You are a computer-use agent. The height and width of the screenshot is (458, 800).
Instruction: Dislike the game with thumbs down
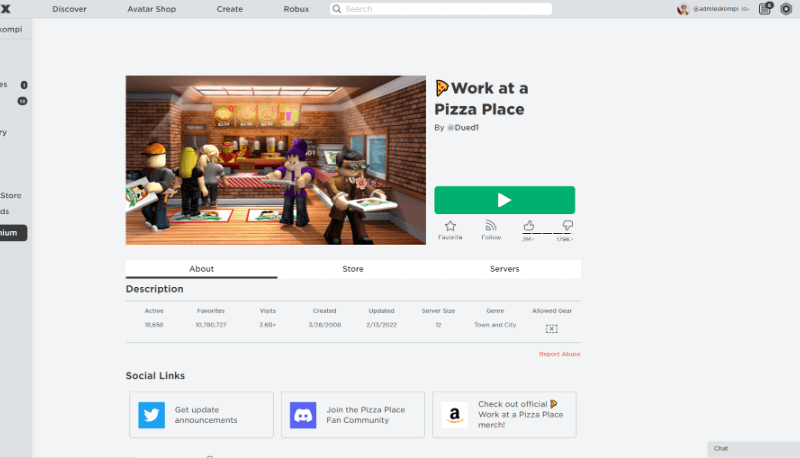[x=567, y=225]
